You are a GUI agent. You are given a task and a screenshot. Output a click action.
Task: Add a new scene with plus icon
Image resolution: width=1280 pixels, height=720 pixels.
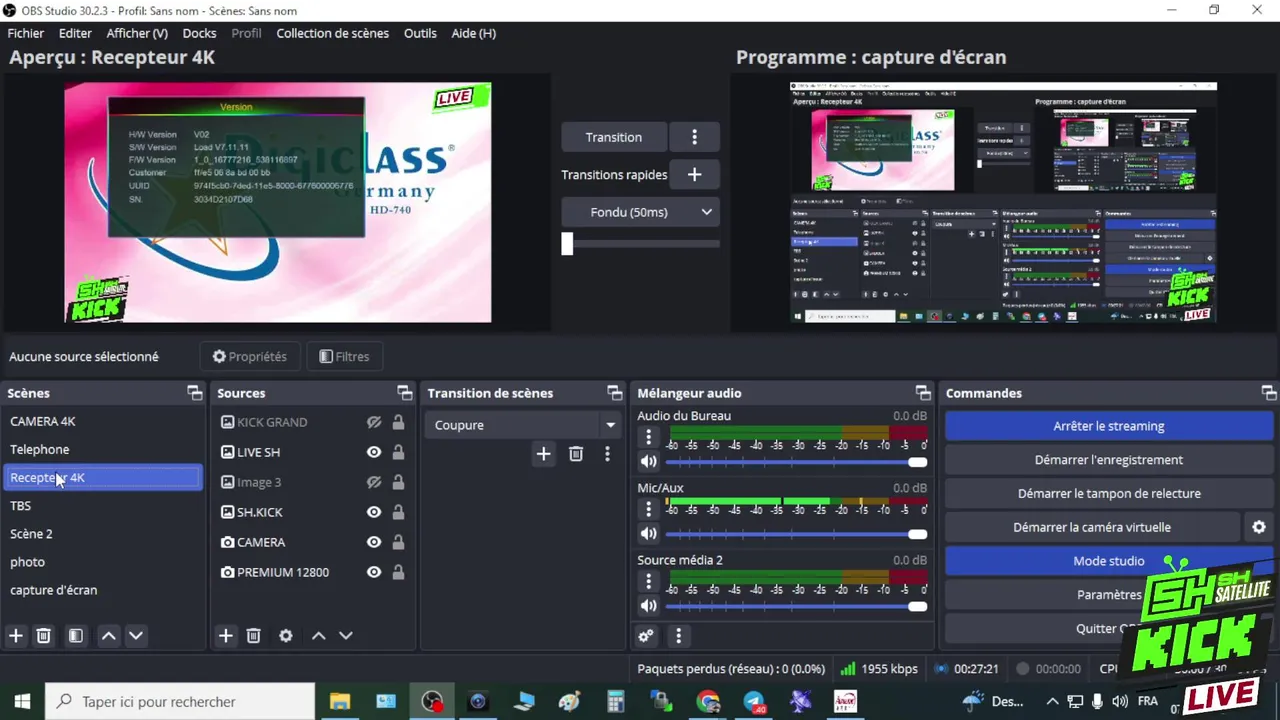[x=16, y=636]
